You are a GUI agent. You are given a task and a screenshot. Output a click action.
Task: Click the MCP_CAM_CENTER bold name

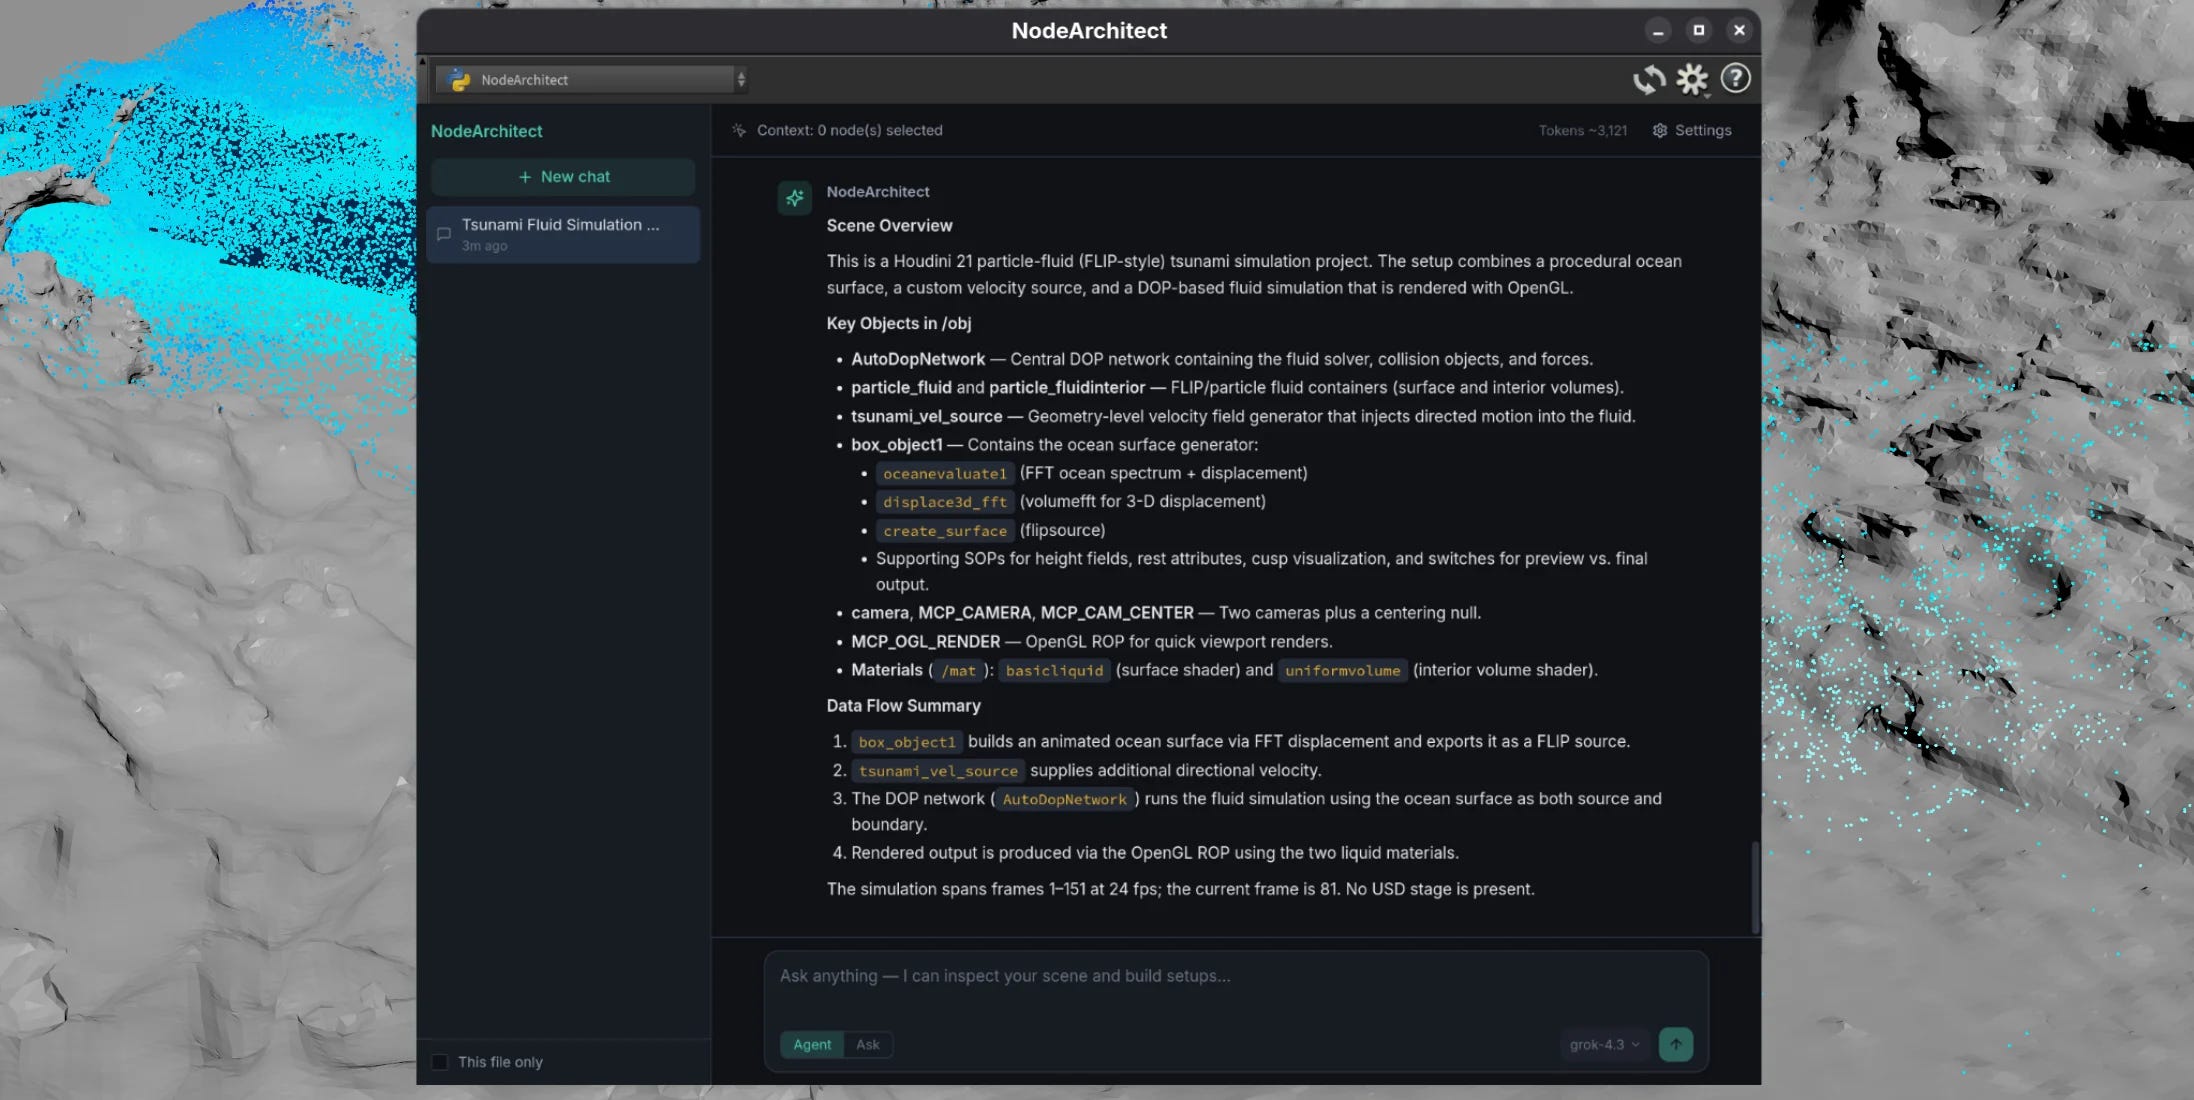point(1117,613)
